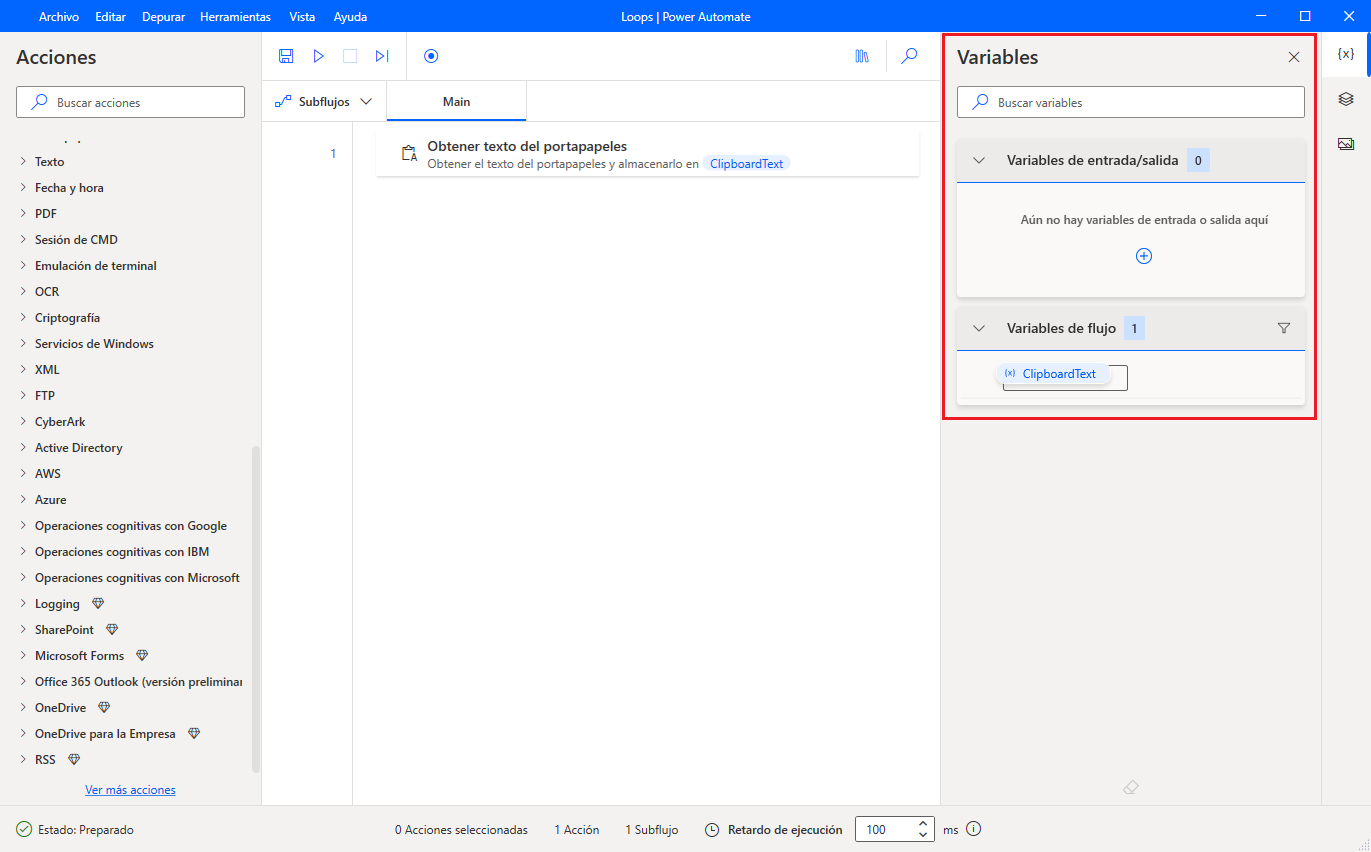Run the flow with the play icon

318,56
